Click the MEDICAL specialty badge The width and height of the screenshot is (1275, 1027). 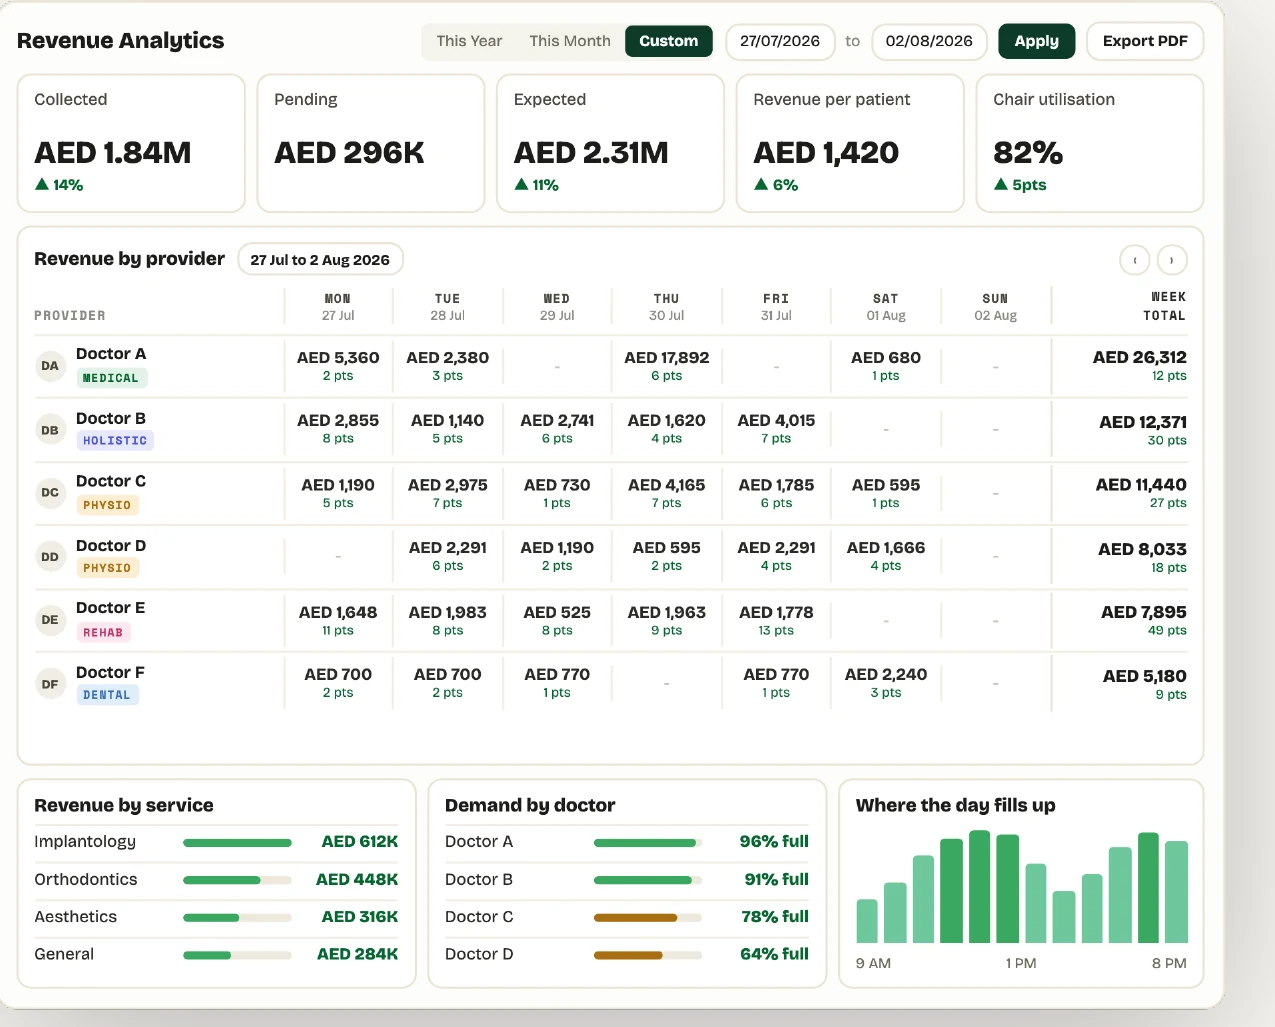pyautogui.click(x=111, y=378)
